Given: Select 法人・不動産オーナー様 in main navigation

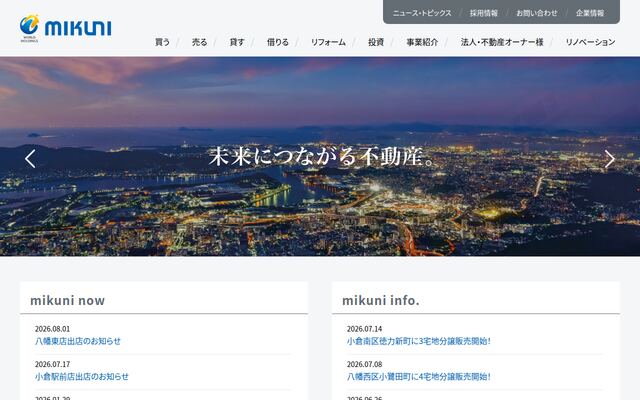Looking at the screenshot, I should click(502, 42).
